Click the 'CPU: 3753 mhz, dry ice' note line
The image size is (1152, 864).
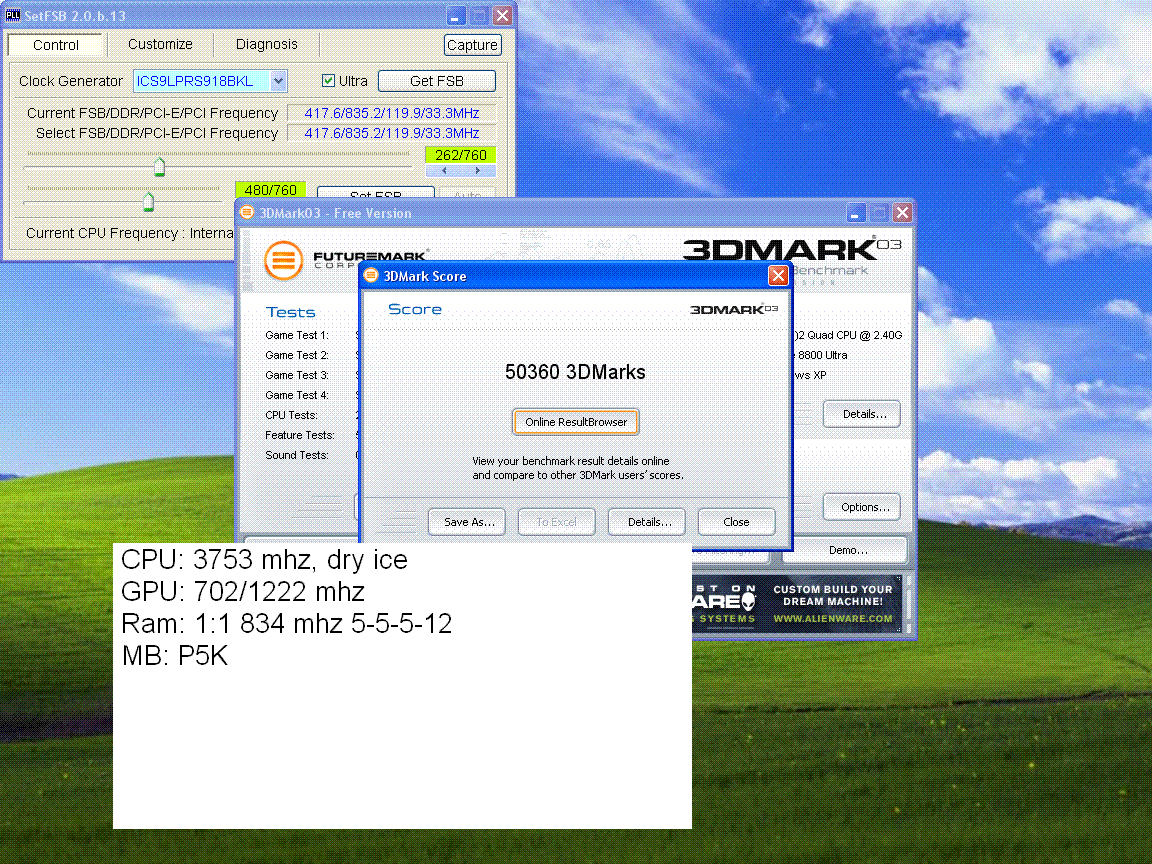[x=264, y=560]
